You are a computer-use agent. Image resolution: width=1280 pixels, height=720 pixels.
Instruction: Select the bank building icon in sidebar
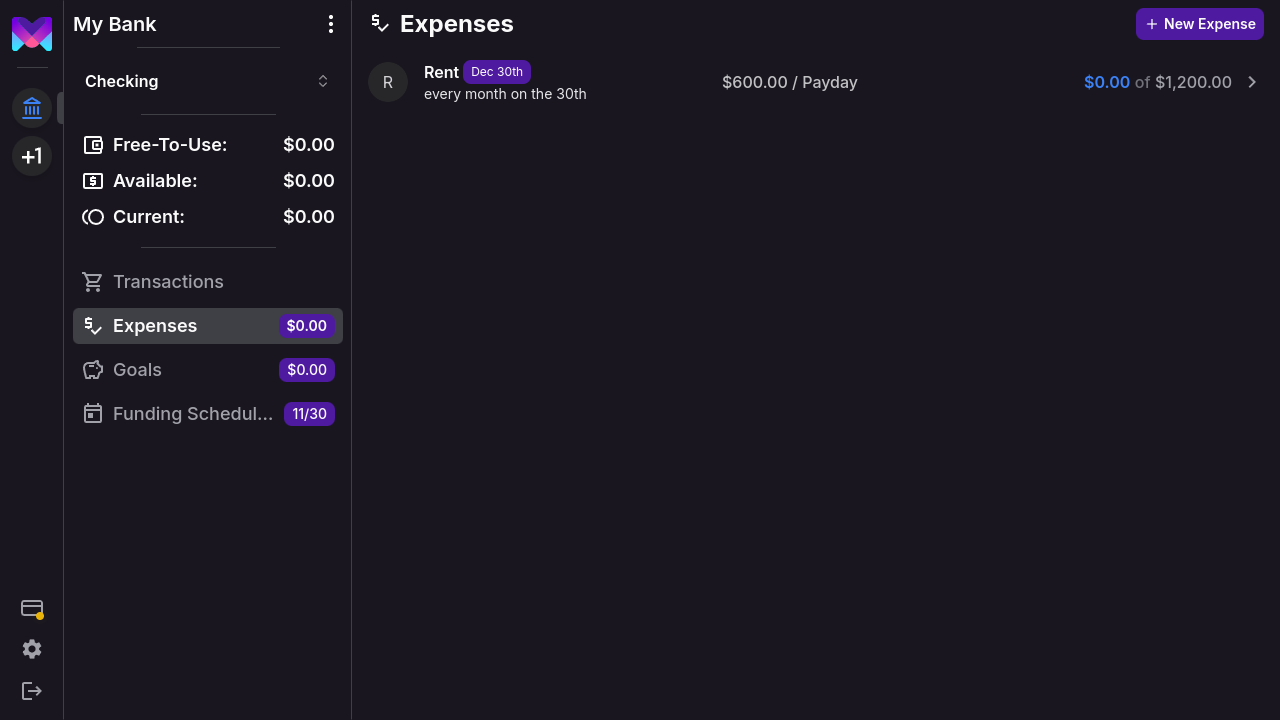(x=32, y=108)
